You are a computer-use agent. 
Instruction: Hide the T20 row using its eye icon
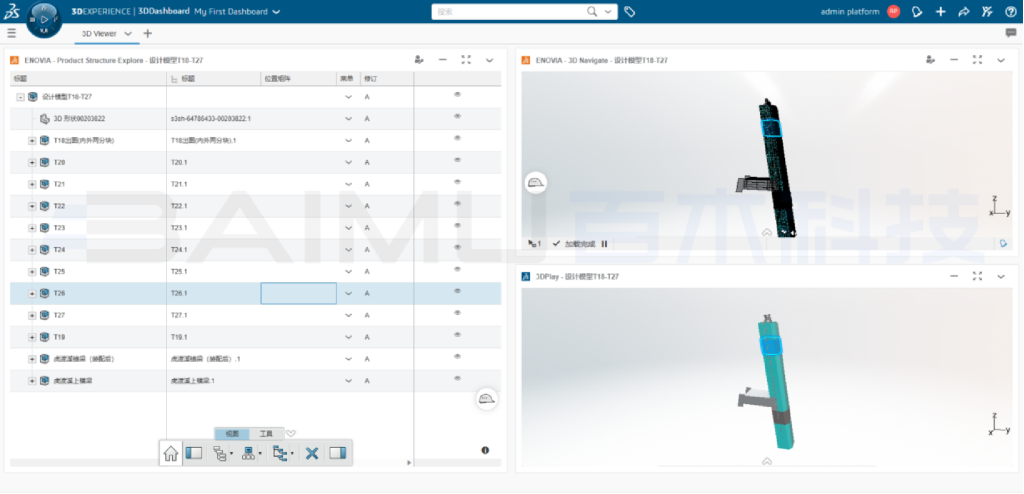(457, 160)
